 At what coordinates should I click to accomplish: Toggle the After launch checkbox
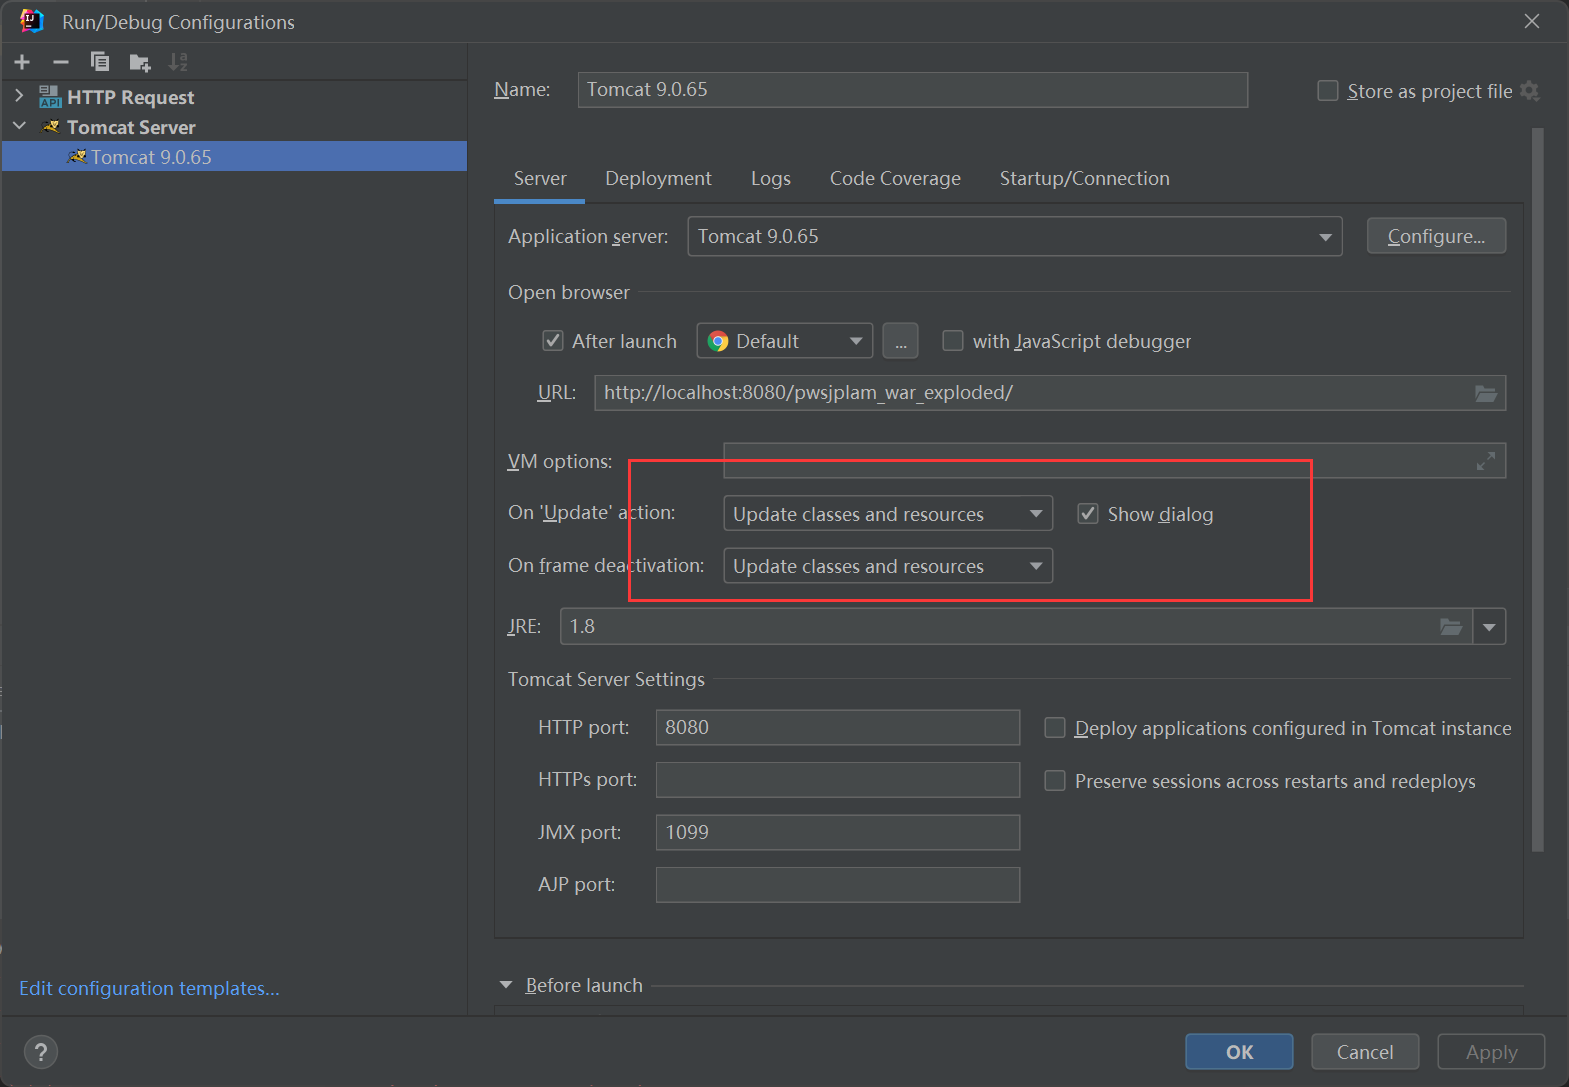pyautogui.click(x=552, y=341)
